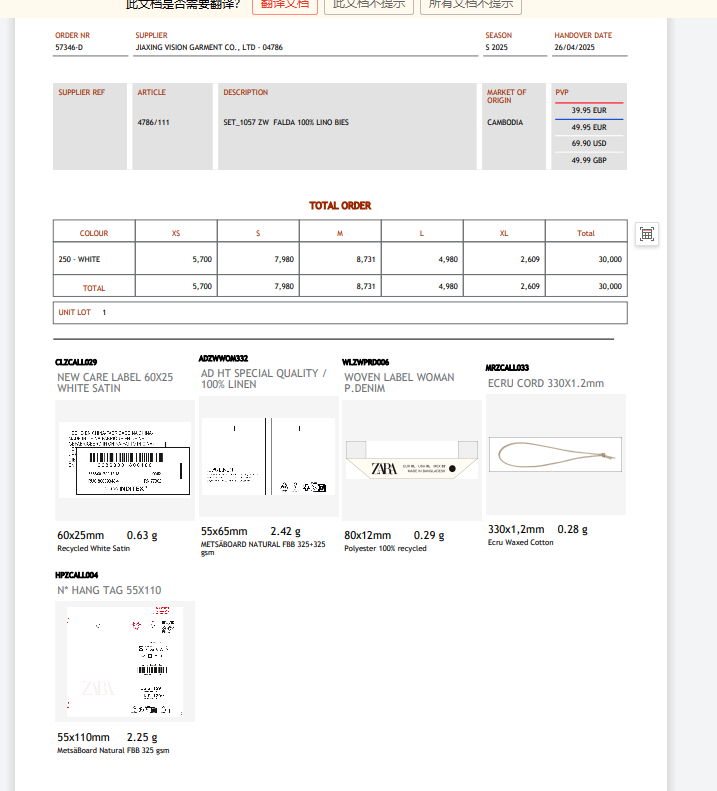717x791 pixels.
Task: Click the Jiaxing Vision Garment supplier field
Action: (209, 47)
